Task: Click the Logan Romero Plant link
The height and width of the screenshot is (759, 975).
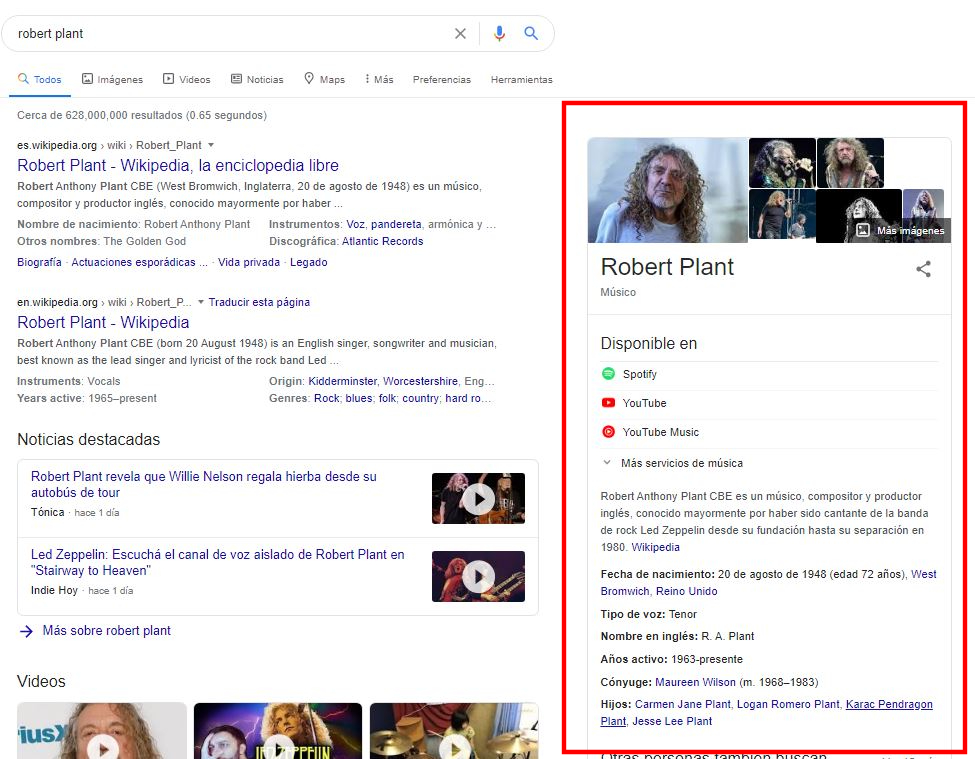Action: click(x=788, y=704)
